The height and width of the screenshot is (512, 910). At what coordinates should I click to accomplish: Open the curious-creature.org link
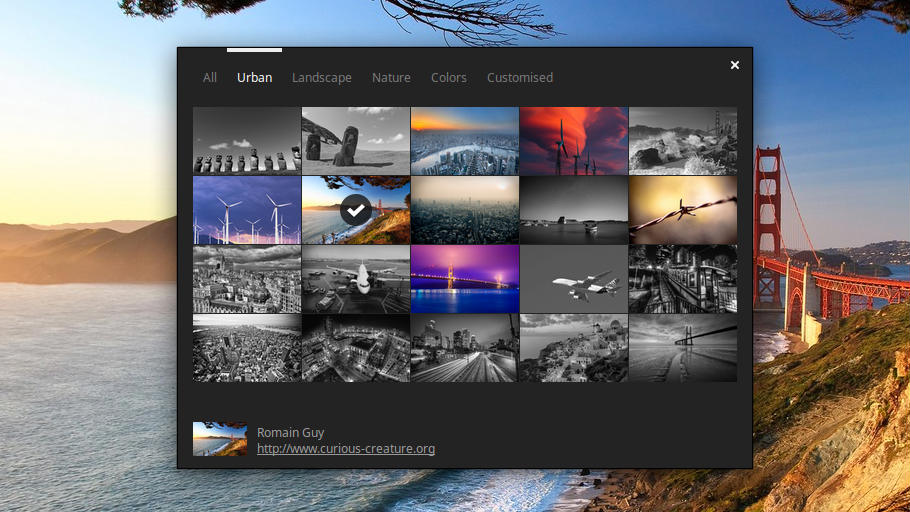(x=345, y=449)
